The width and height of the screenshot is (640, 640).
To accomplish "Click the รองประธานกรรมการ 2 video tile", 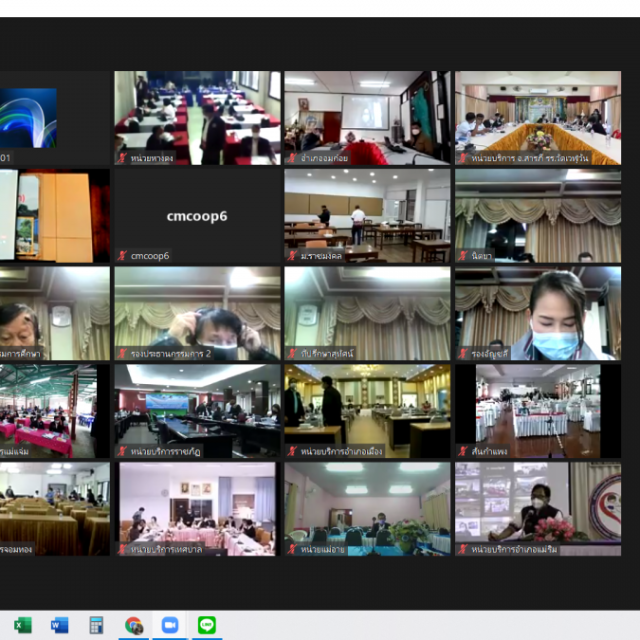I will pos(197,313).
